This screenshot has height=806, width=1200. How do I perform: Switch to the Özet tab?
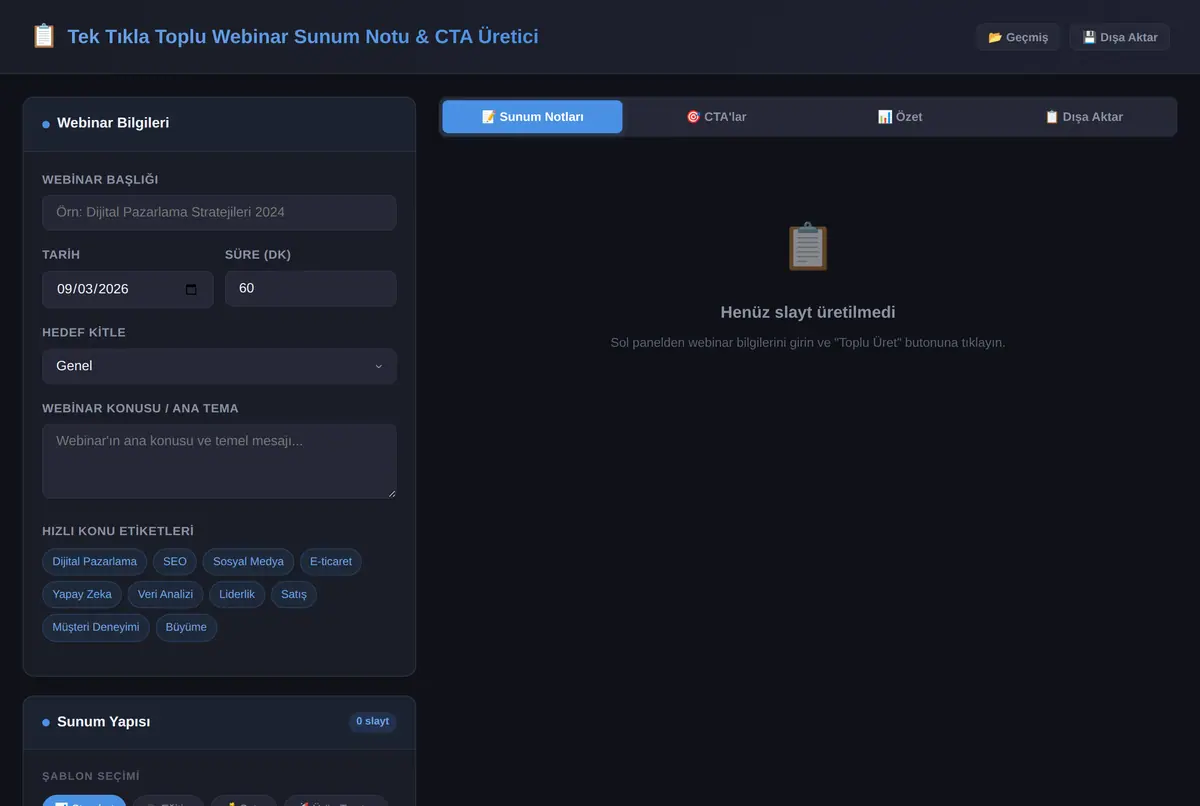(x=900, y=117)
